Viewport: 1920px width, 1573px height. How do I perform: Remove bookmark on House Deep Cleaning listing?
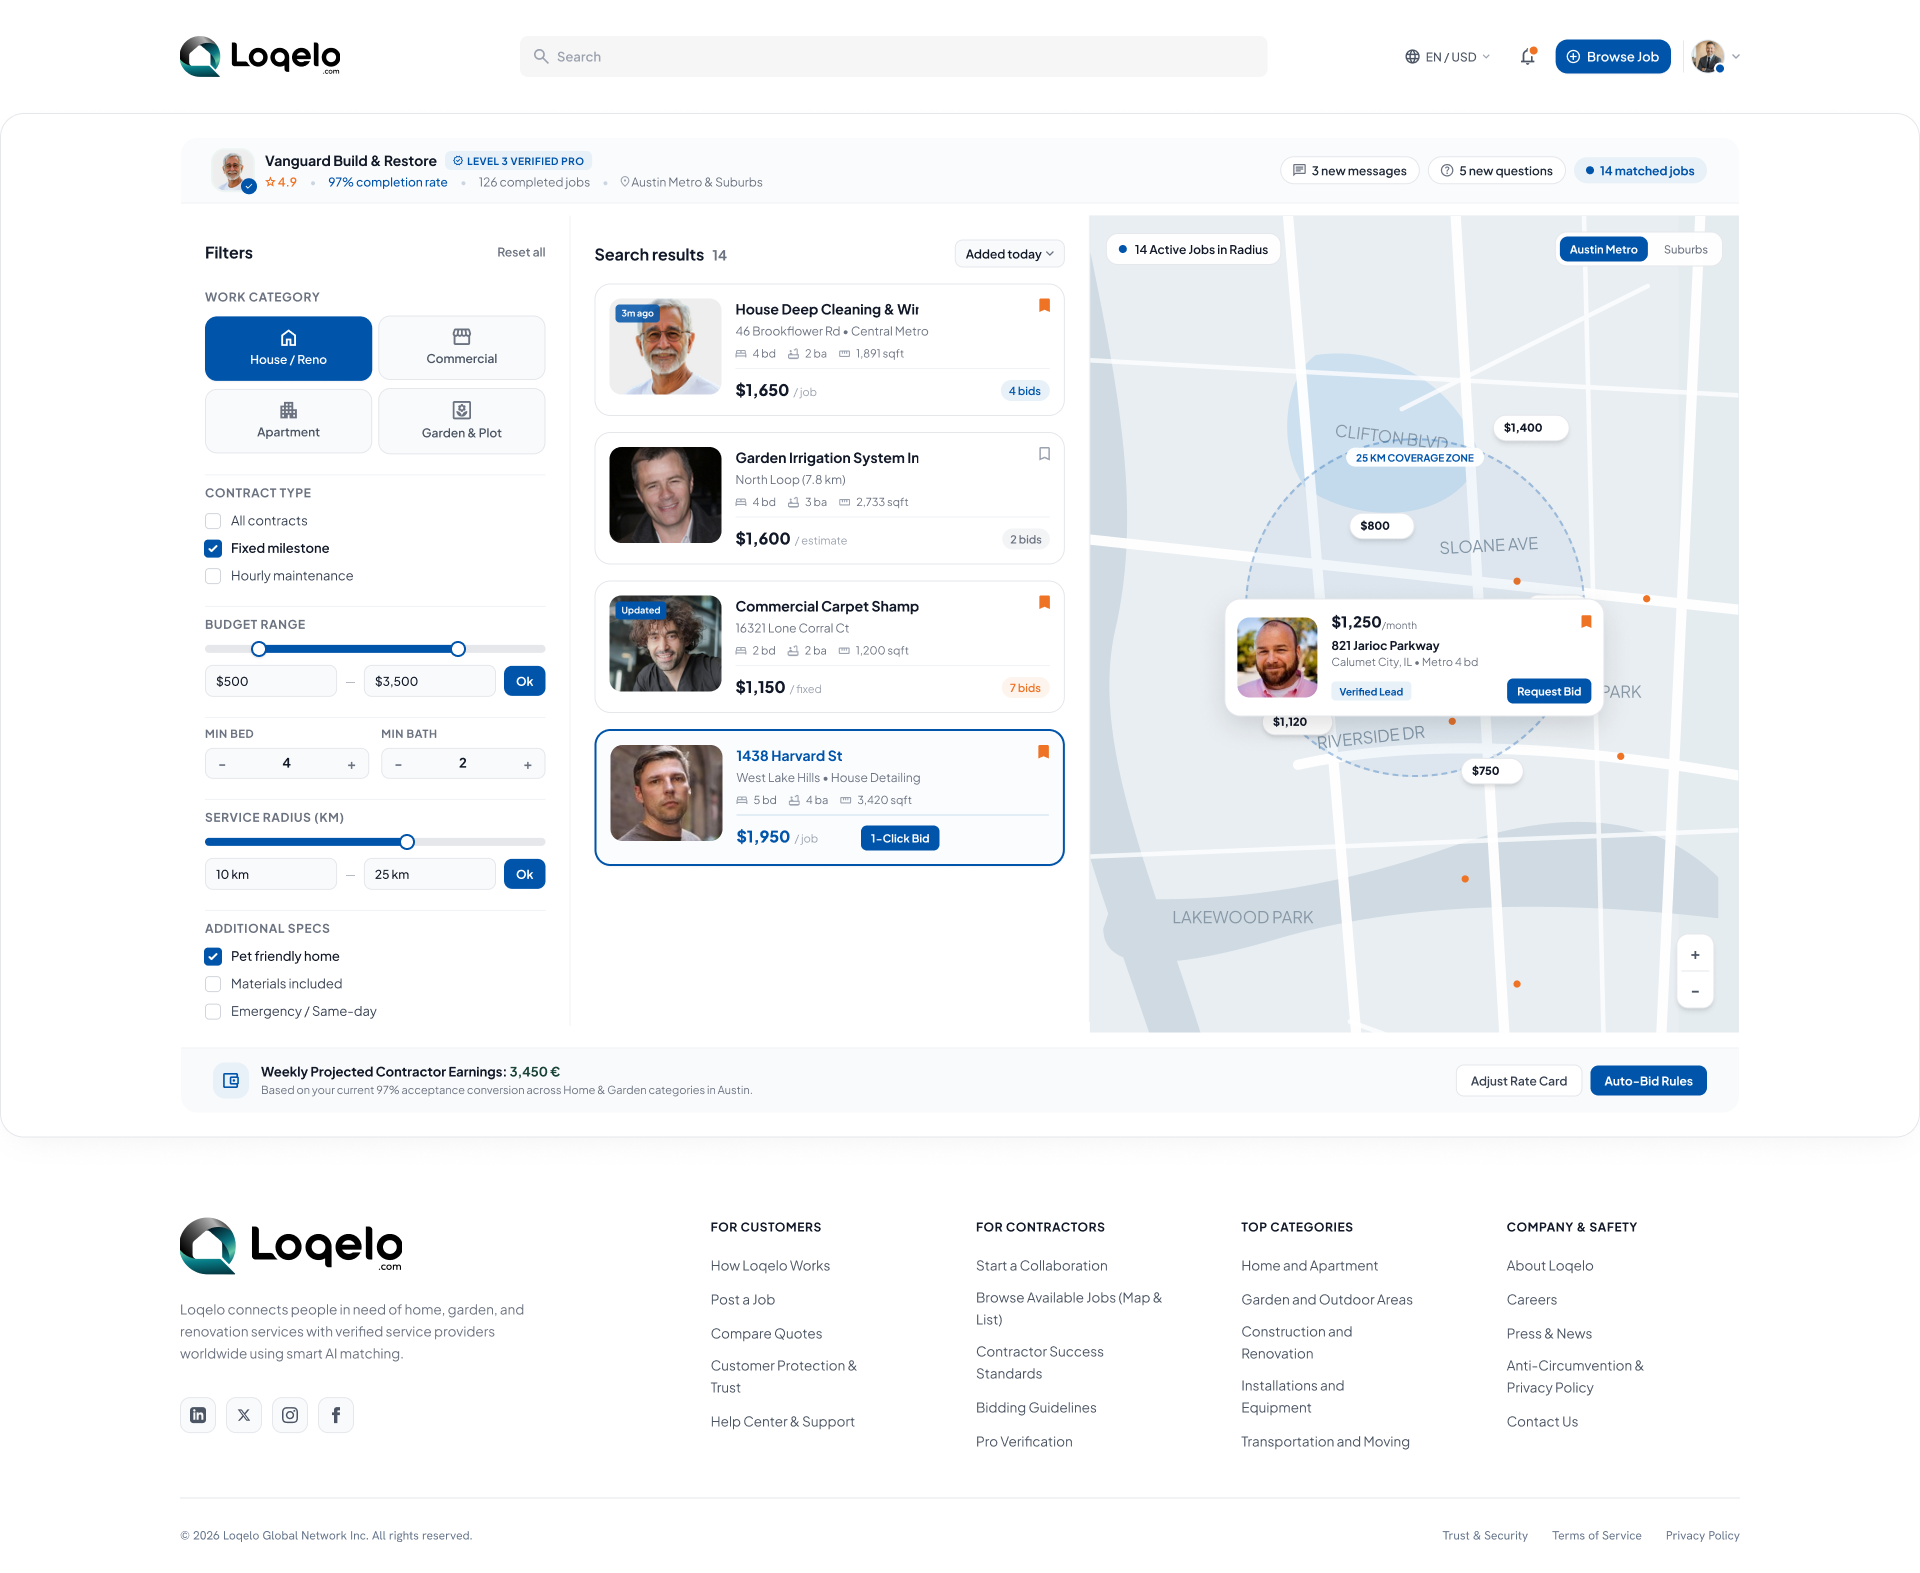pyautogui.click(x=1044, y=306)
